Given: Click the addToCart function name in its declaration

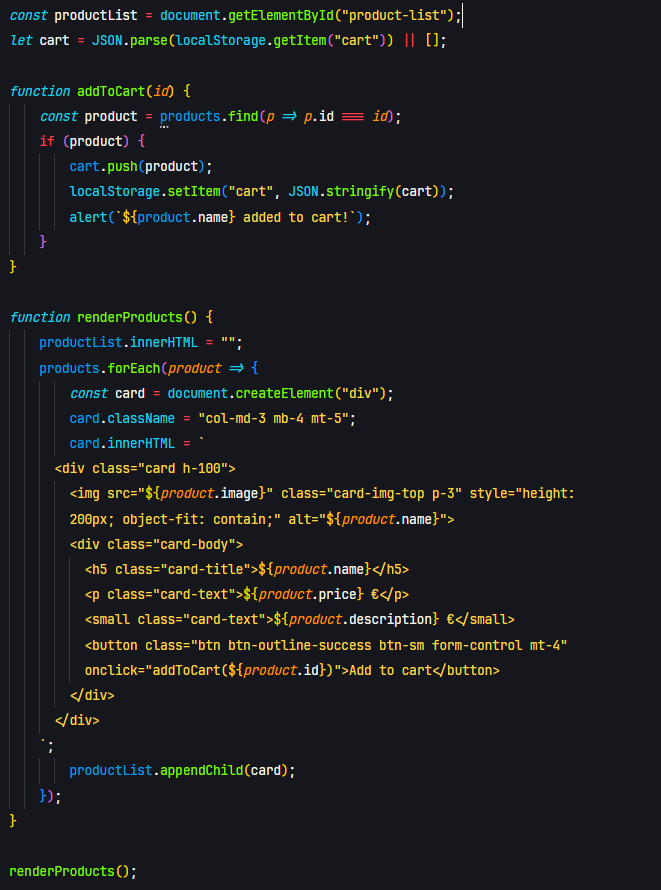Looking at the screenshot, I should 111,91.
